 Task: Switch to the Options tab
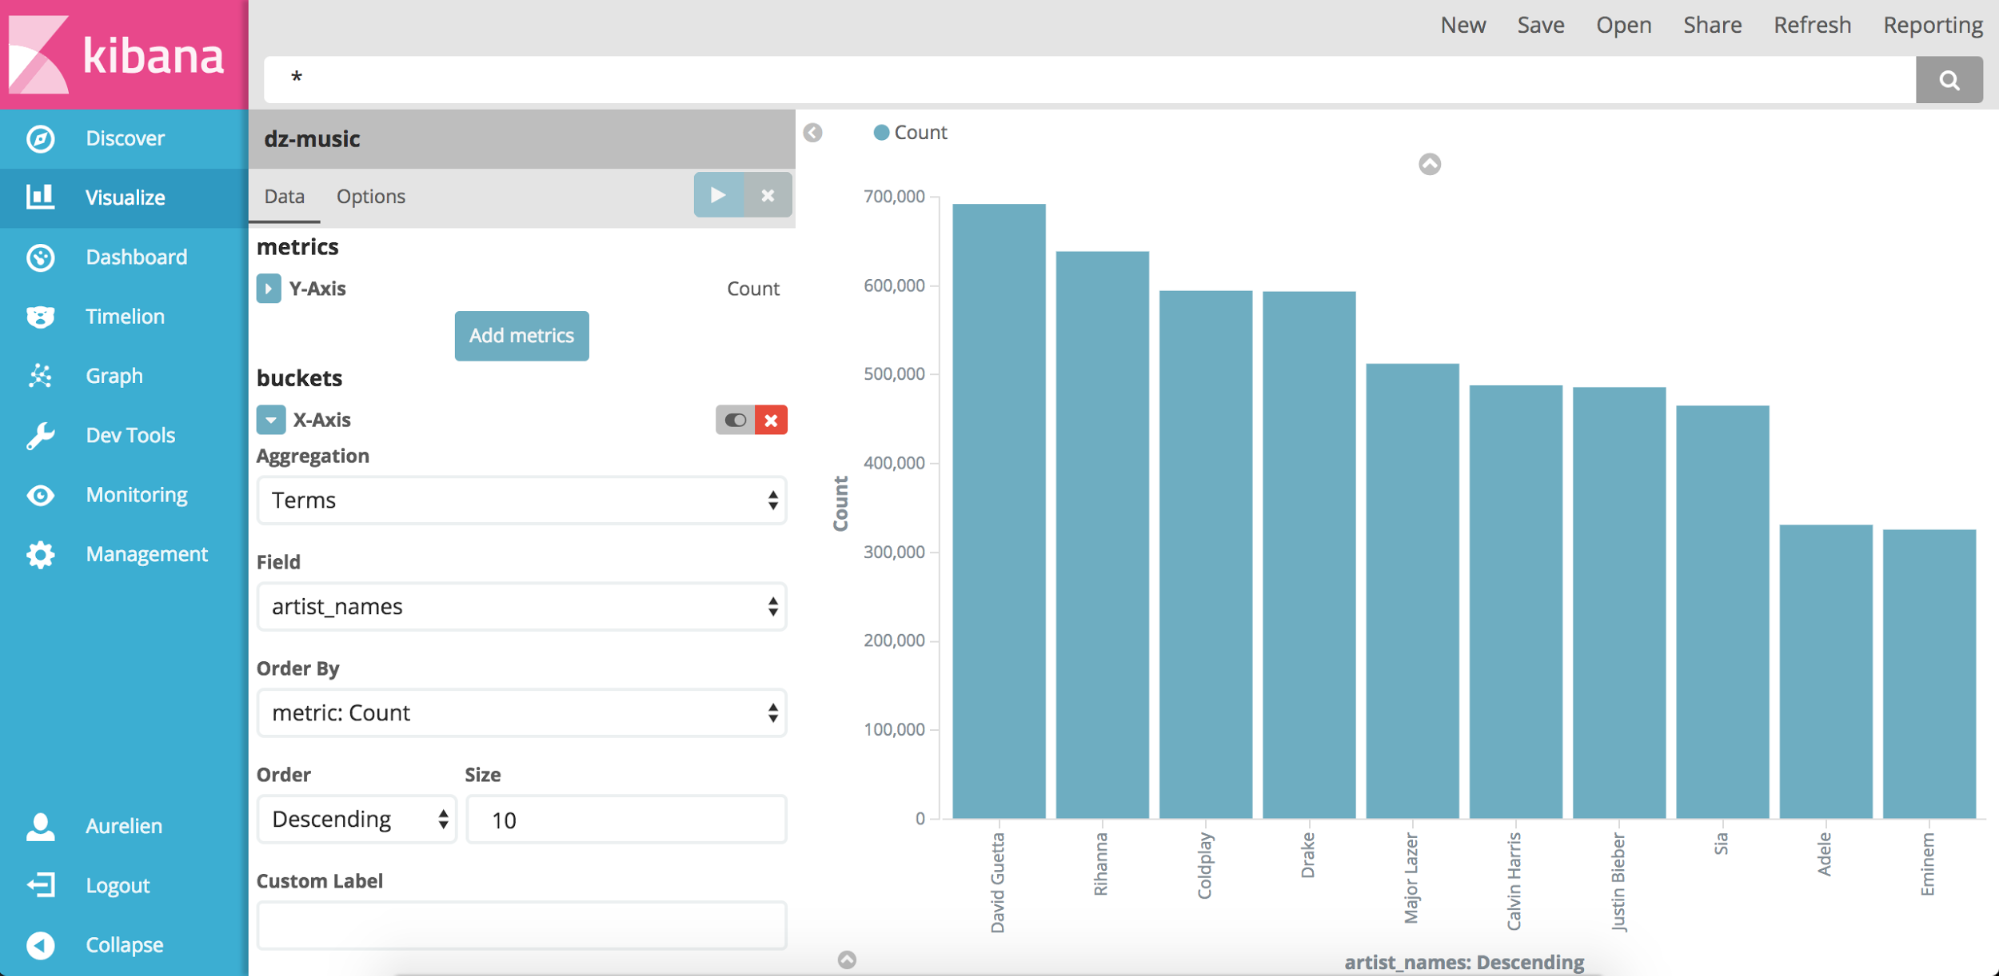370,196
